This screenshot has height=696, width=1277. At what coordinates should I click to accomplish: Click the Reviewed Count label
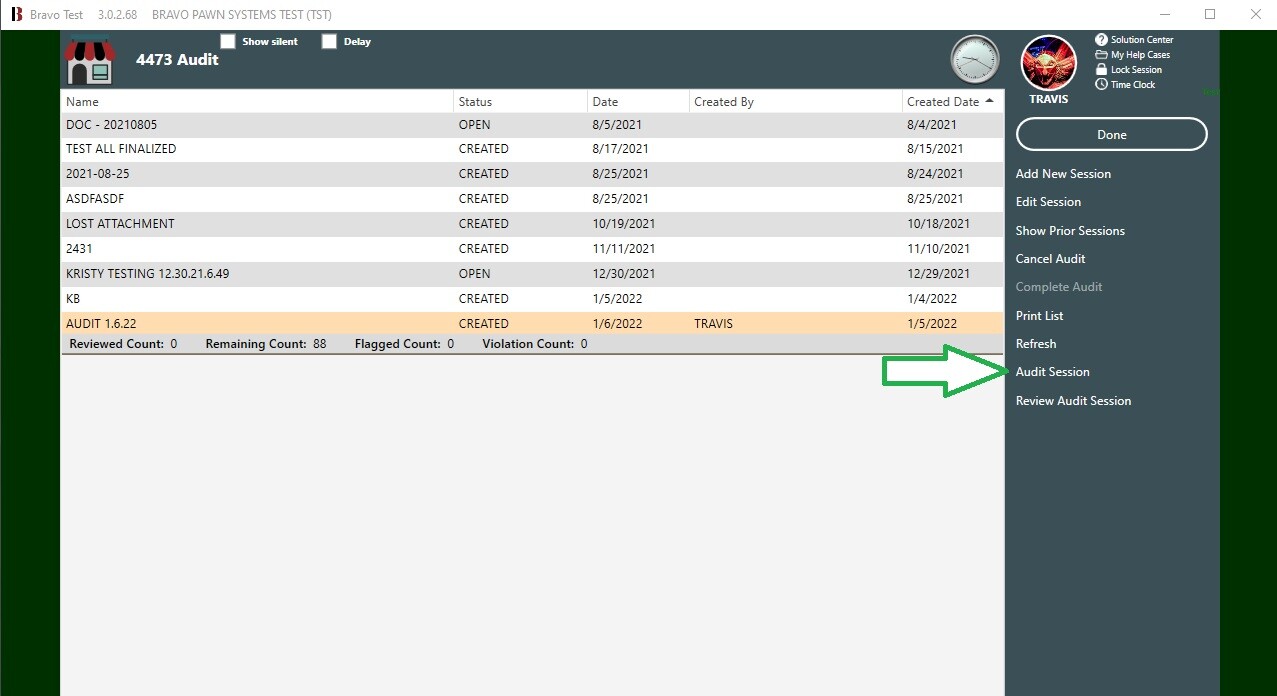116,344
